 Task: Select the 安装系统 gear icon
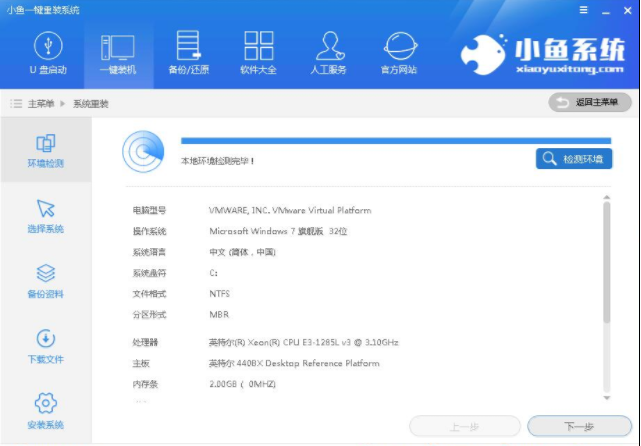(45, 403)
